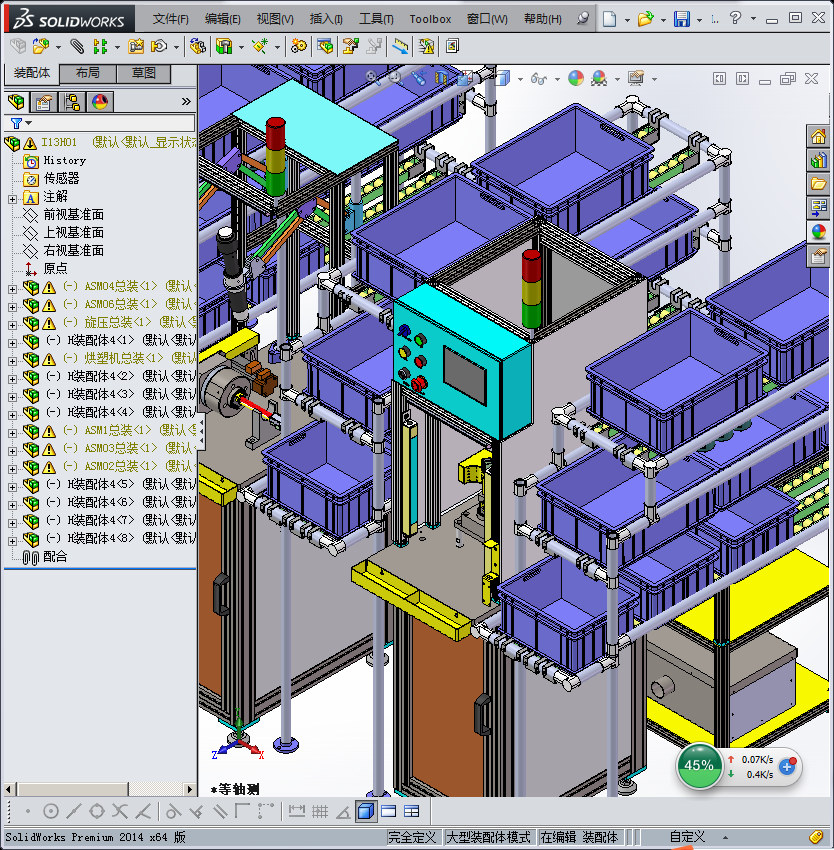Image resolution: width=834 pixels, height=850 pixels.
Task: Click the 大型装配体模式 status indicator
Action: [x=488, y=837]
